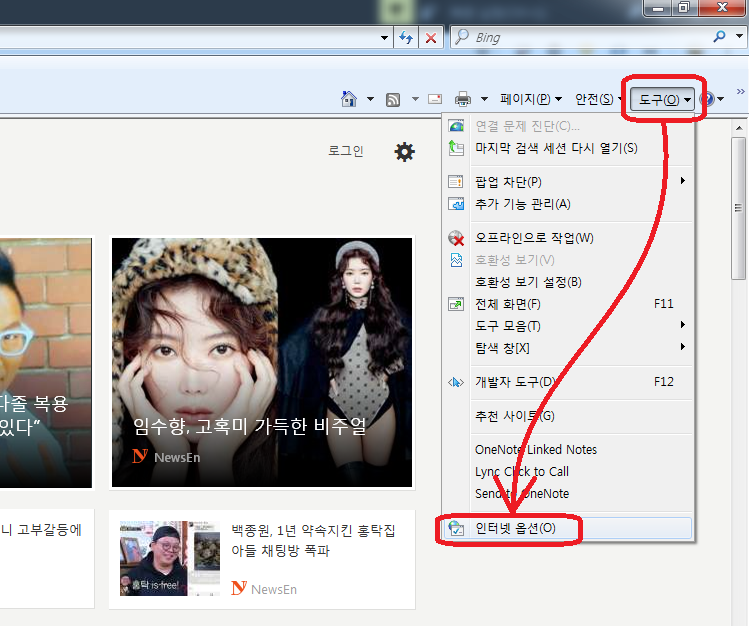749x626 pixels.
Task: Select 인터넷 옵션(O) from the menu
Action: pos(515,528)
